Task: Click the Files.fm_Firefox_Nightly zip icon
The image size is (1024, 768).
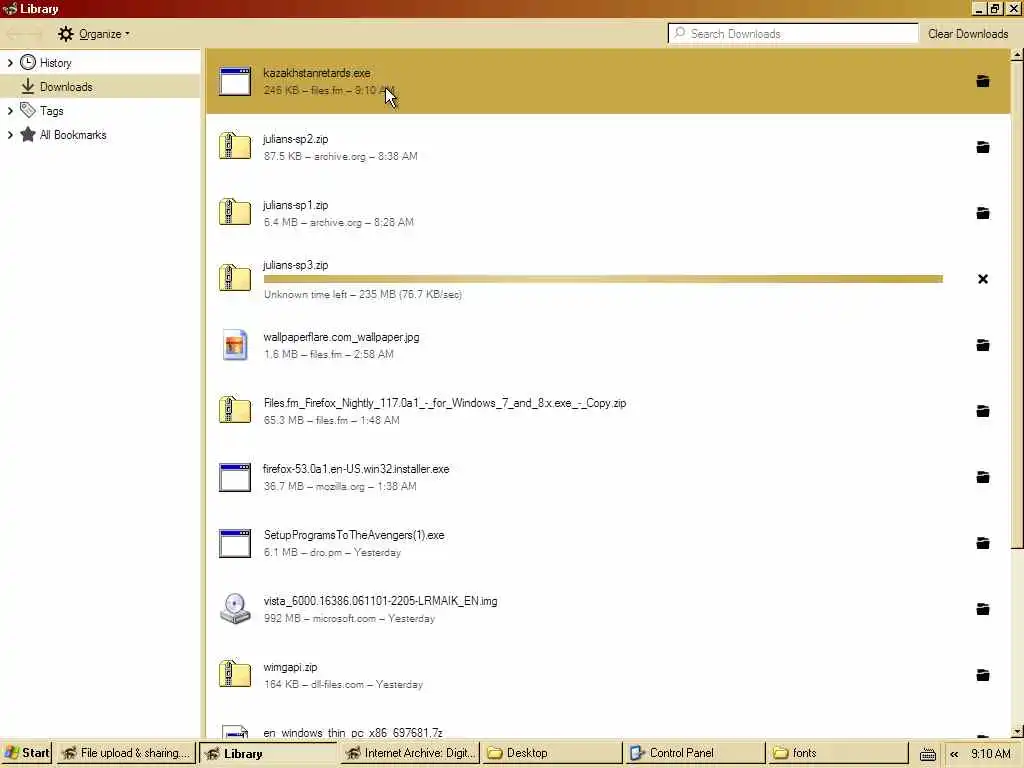Action: click(235, 410)
